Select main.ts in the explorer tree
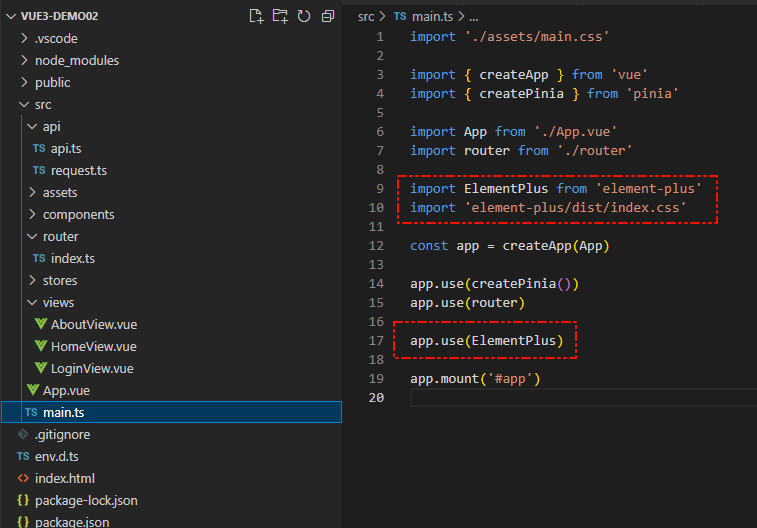757x528 pixels. point(171,412)
